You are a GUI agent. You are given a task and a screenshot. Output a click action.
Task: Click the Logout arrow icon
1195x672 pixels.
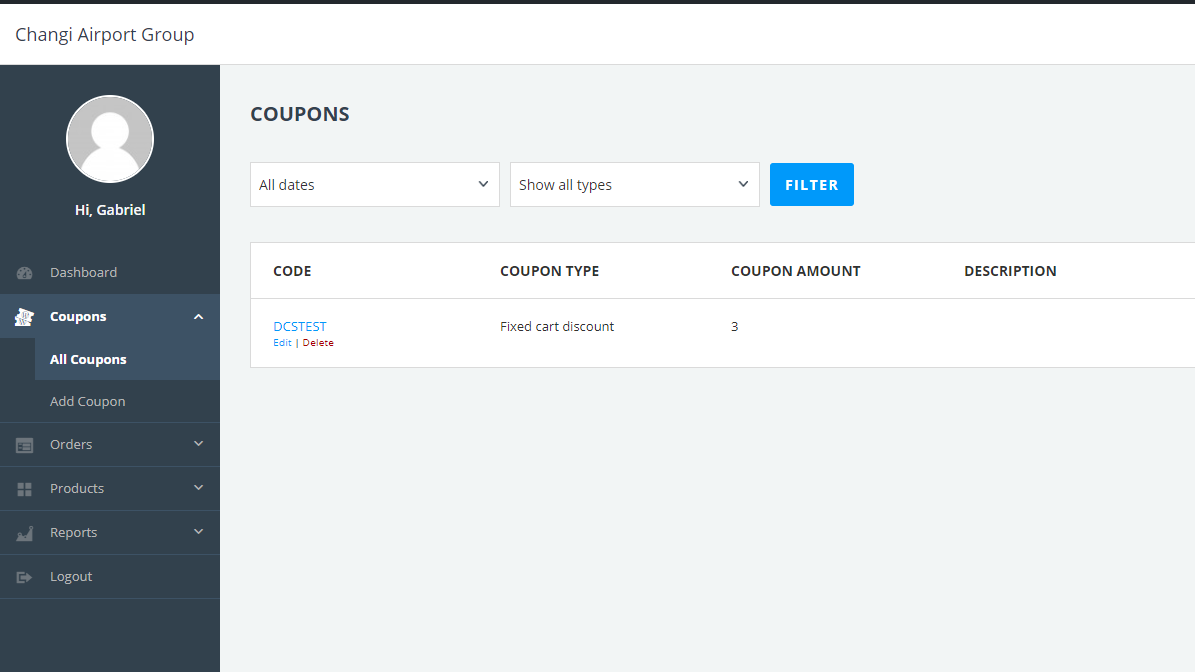pos(24,578)
